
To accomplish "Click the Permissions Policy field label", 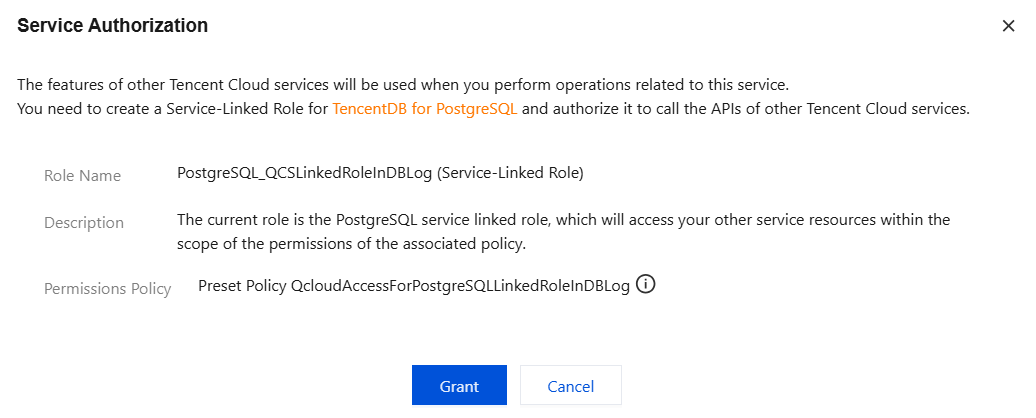I will point(107,289).
